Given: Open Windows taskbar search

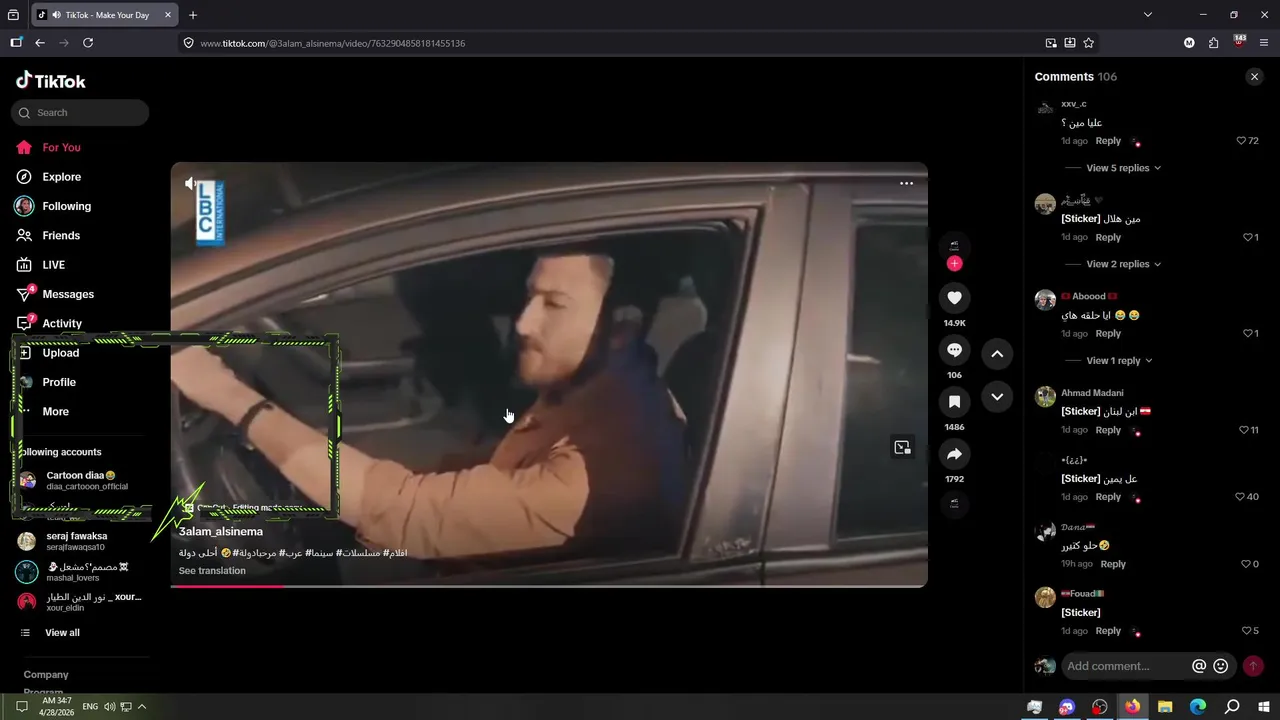Looking at the screenshot, I should tap(1232, 707).
